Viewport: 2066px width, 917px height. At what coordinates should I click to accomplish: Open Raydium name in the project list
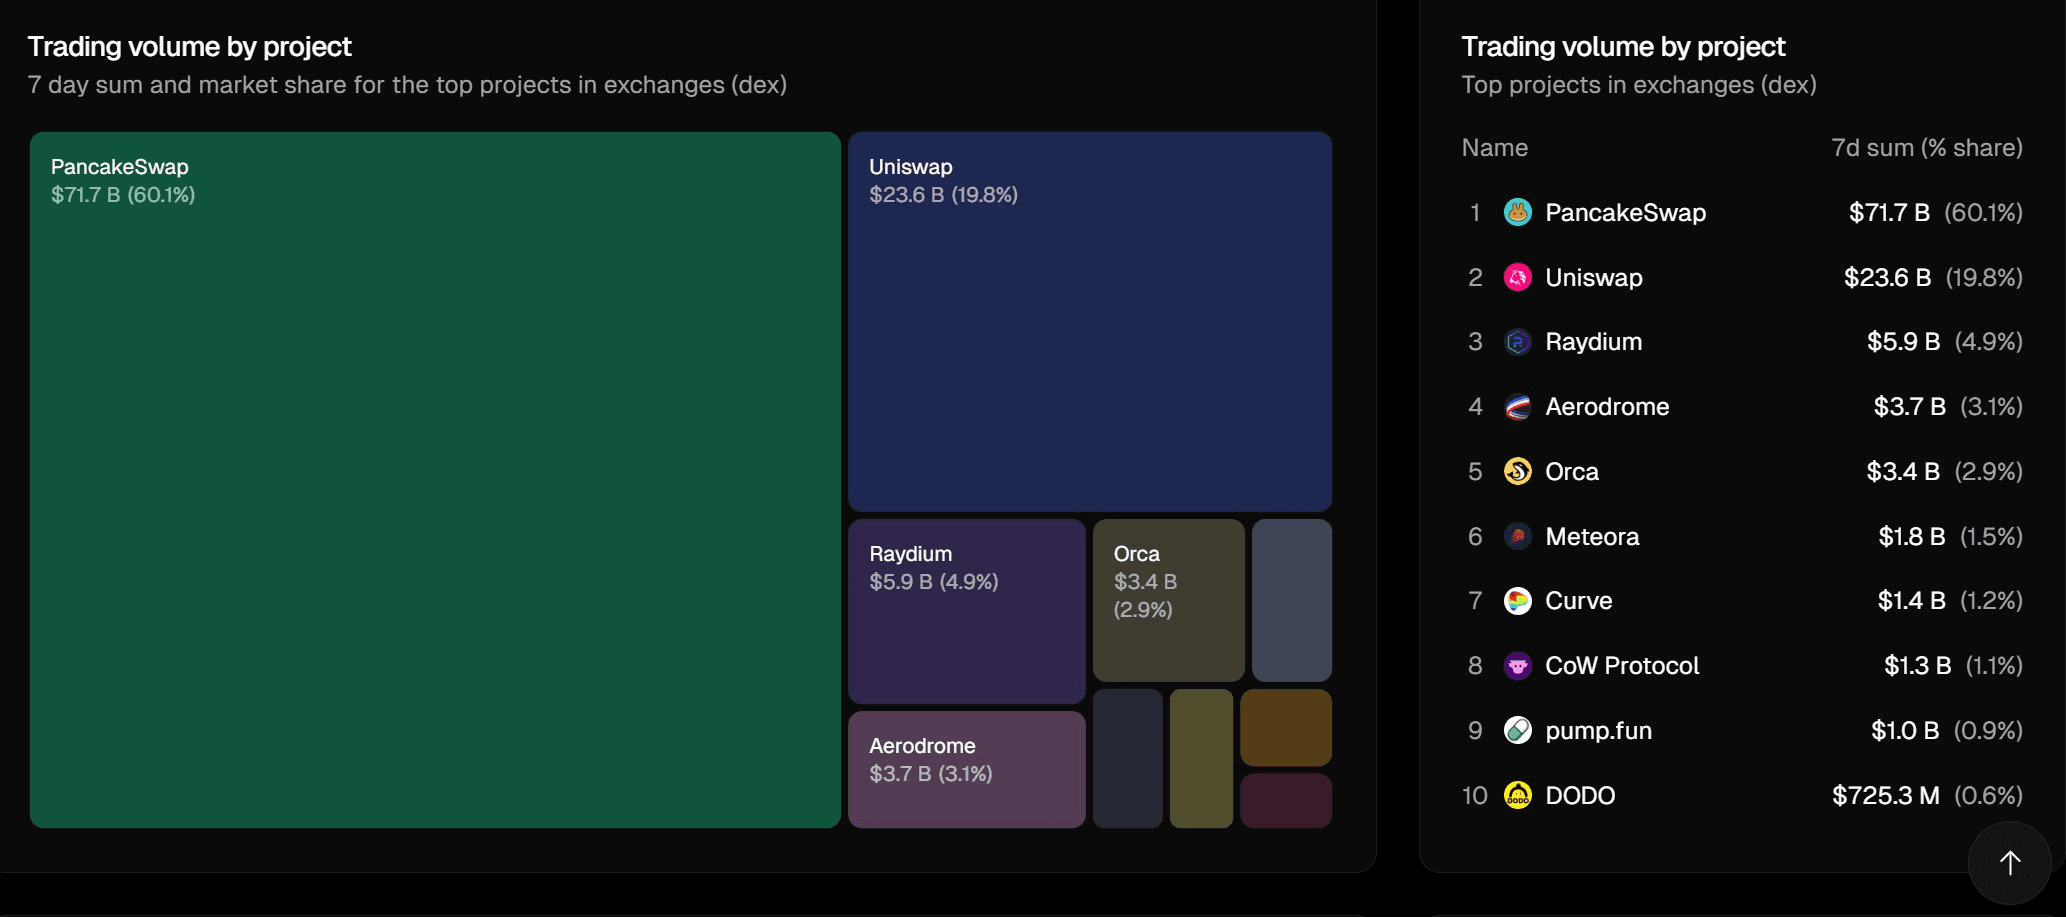pos(1593,342)
